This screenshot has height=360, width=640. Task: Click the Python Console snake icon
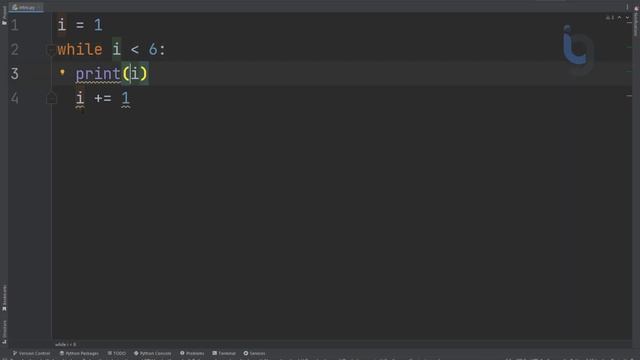coord(136,353)
